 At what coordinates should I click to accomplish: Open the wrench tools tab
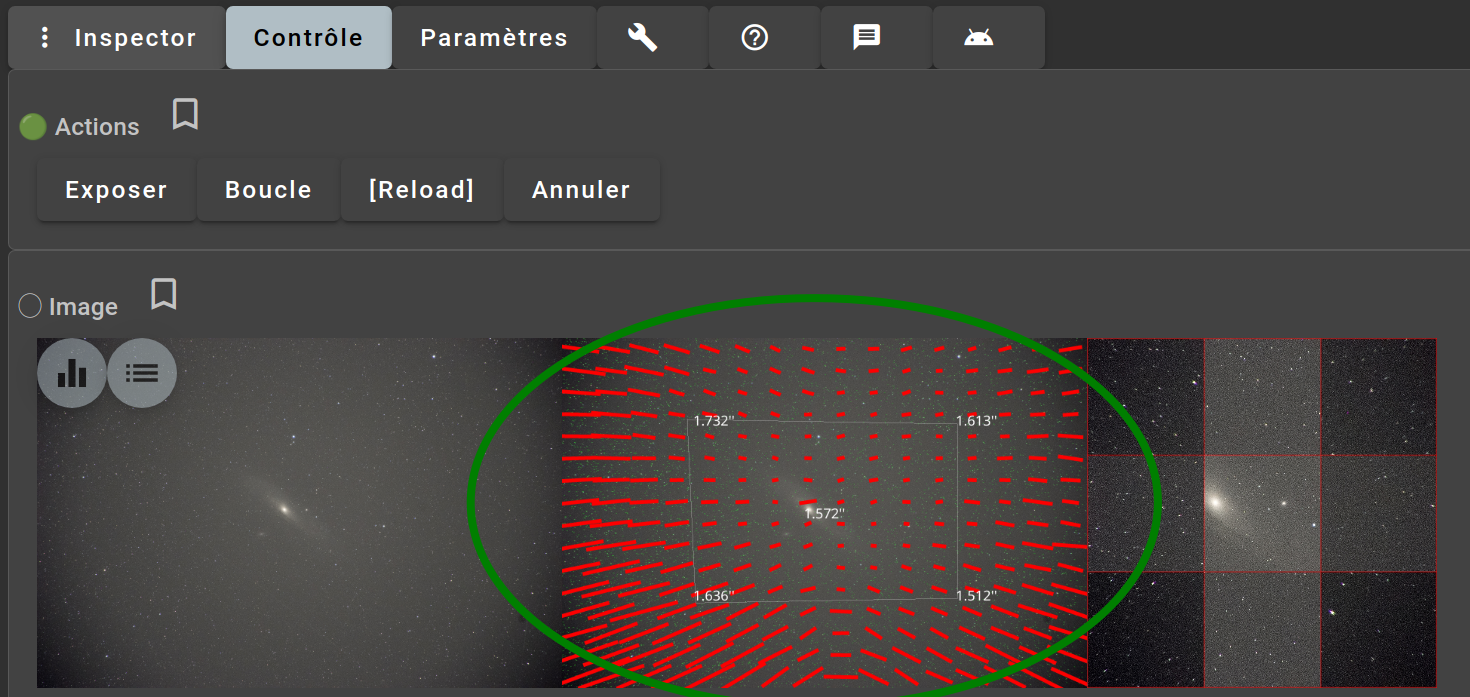tap(642, 38)
